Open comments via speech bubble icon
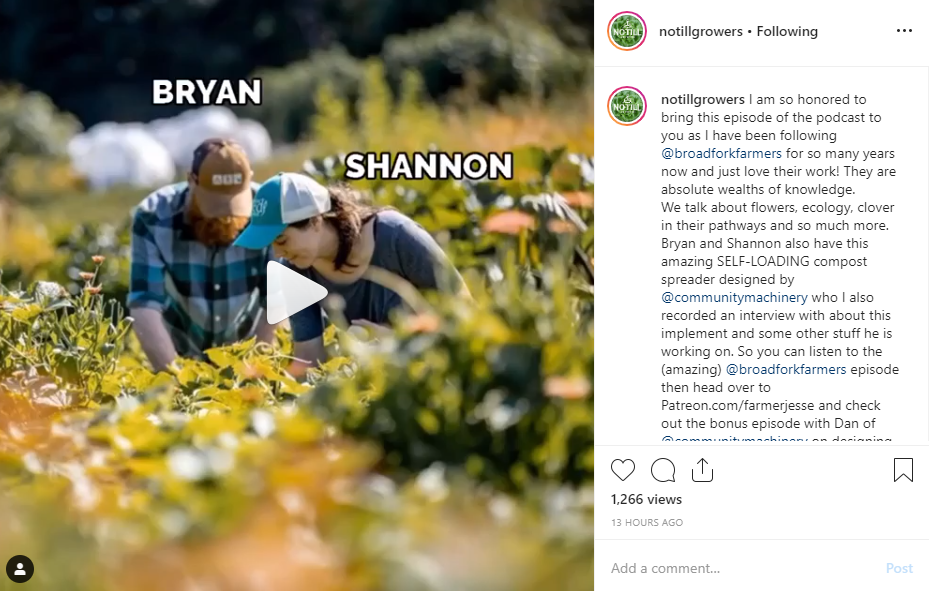 click(663, 470)
